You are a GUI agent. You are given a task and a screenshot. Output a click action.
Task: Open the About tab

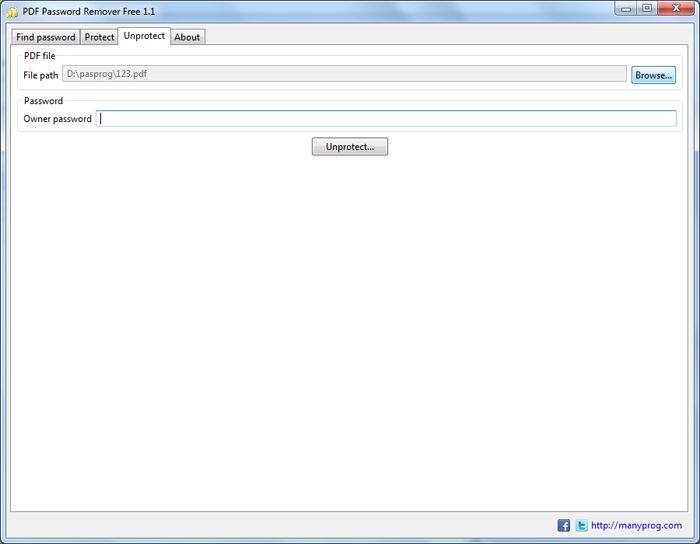(187, 37)
